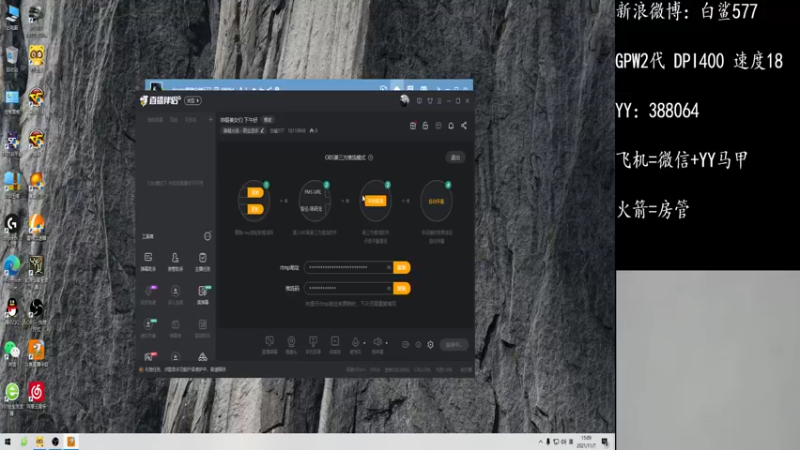Image resolution: width=800 pixels, height=450 pixels.
Task: Add screen capture source
Action: point(269,344)
